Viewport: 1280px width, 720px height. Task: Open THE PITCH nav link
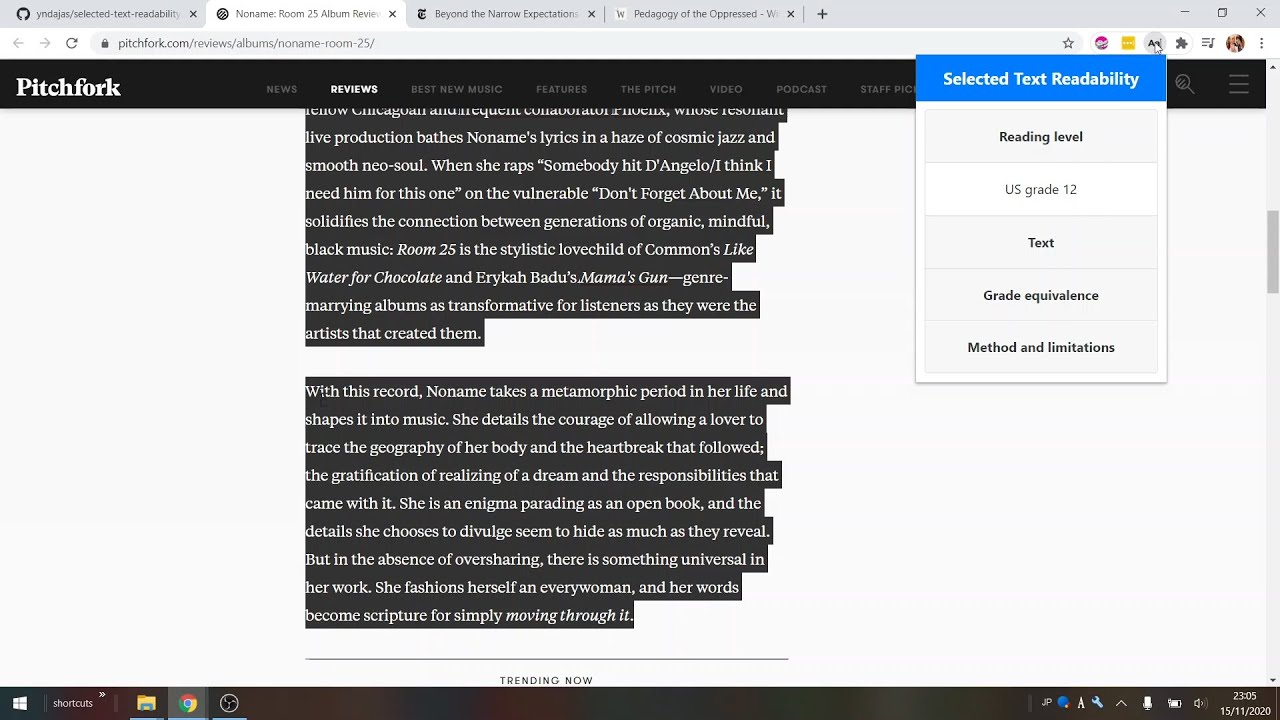(x=648, y=89)
